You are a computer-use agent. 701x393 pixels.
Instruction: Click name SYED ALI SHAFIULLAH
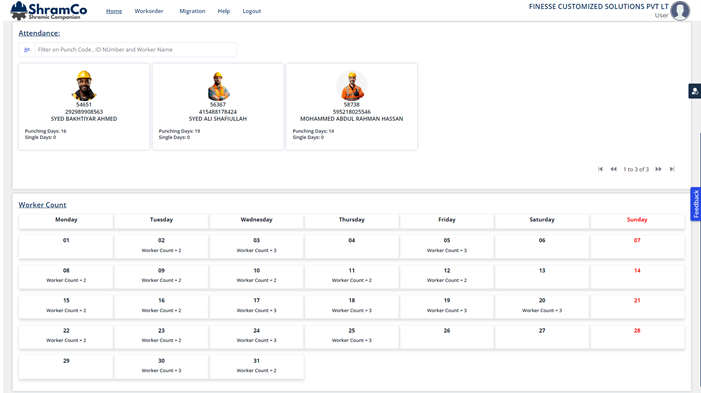(218, 119)
